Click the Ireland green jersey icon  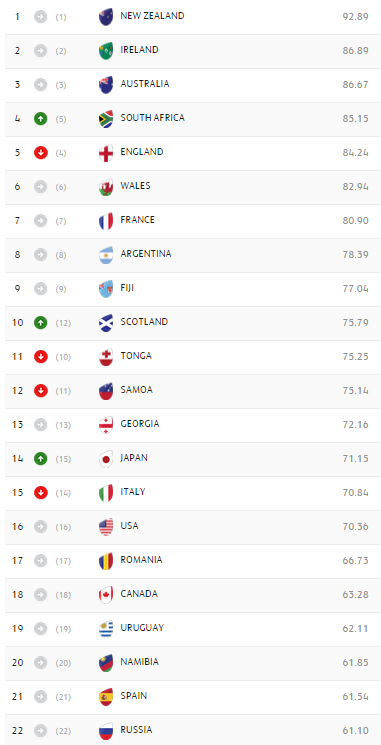click(x=106, y=51)
